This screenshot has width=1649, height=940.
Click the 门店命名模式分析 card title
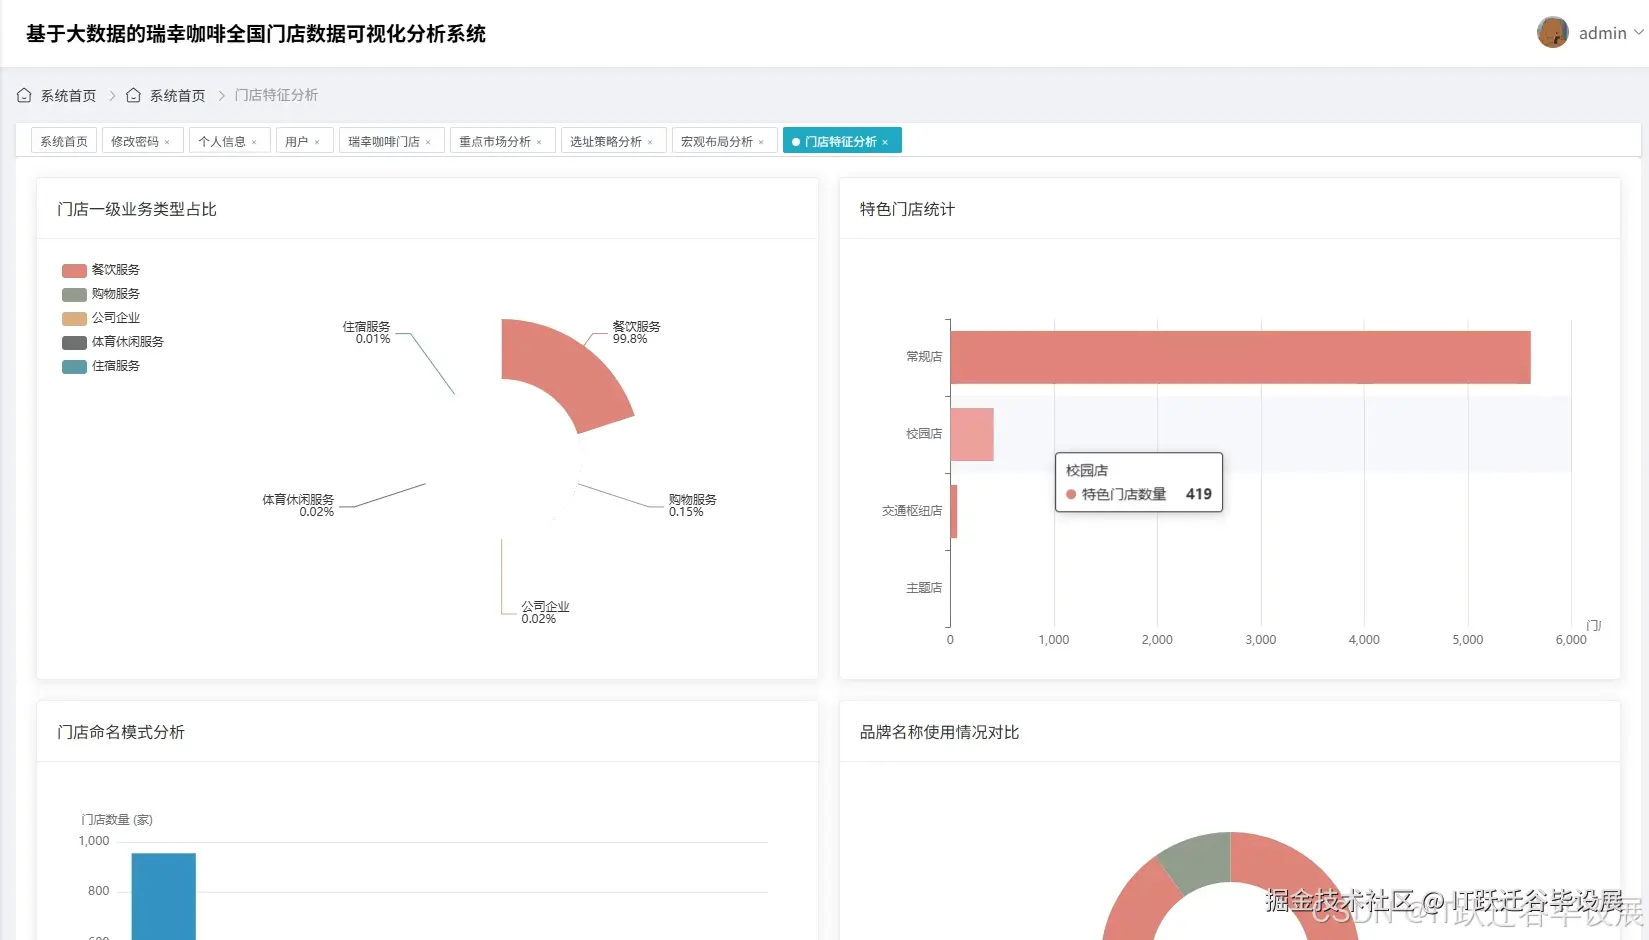[121, 732]
